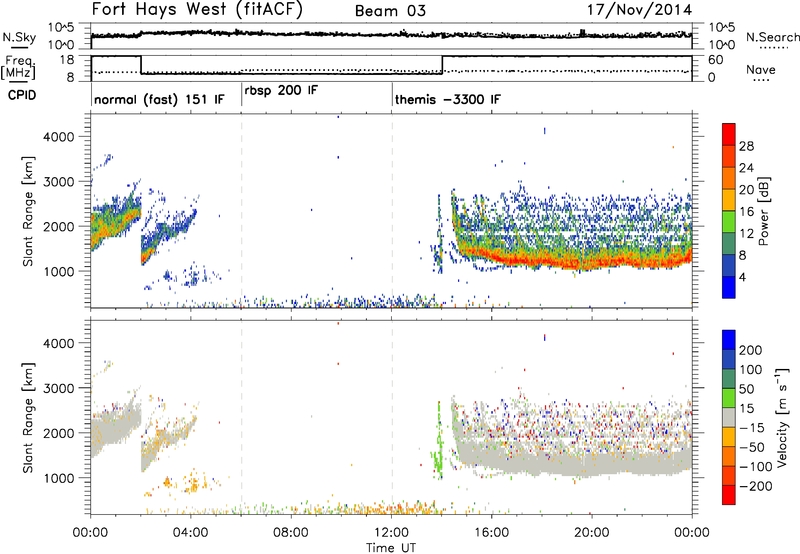Click the '16:00' time axis tick label
800x554 pixels.
(x=491, y=533)
